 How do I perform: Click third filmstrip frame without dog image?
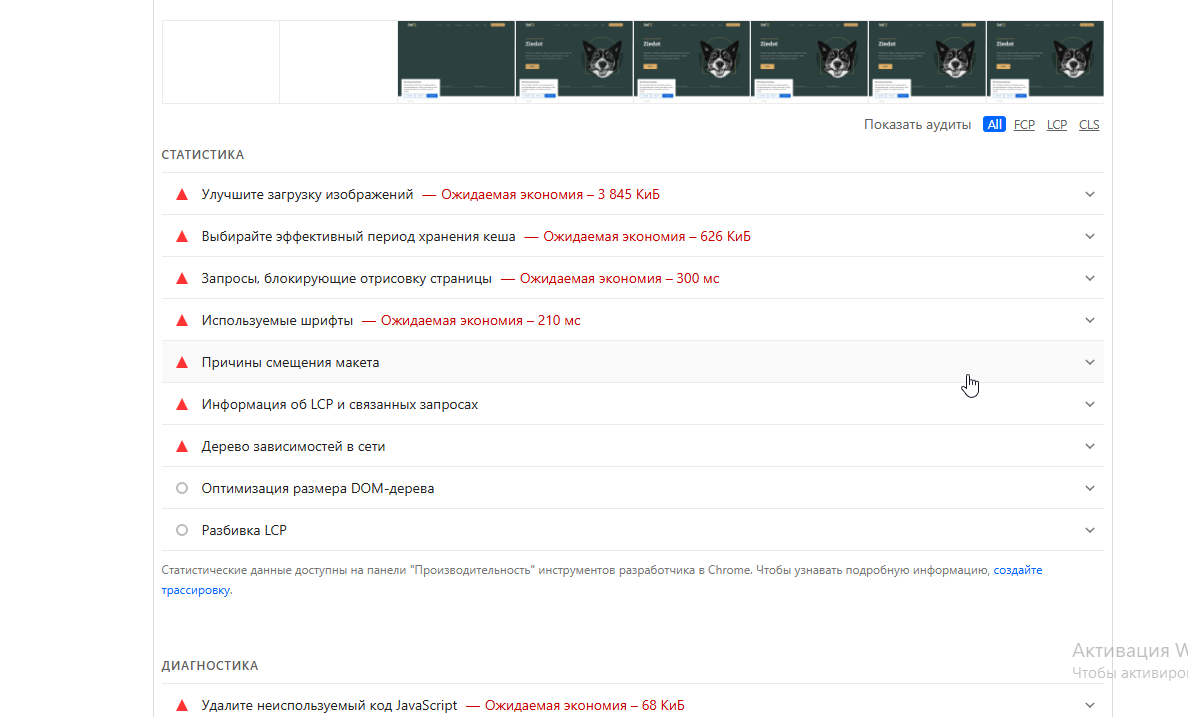point(456,61)
